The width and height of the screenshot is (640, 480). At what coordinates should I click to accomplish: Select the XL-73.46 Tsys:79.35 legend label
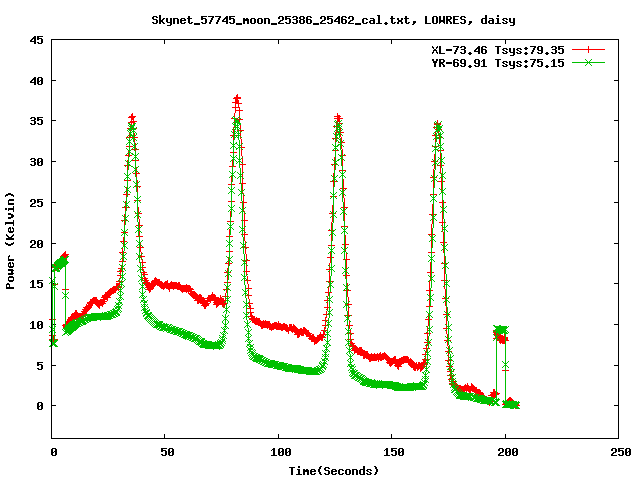pos(498,50)
